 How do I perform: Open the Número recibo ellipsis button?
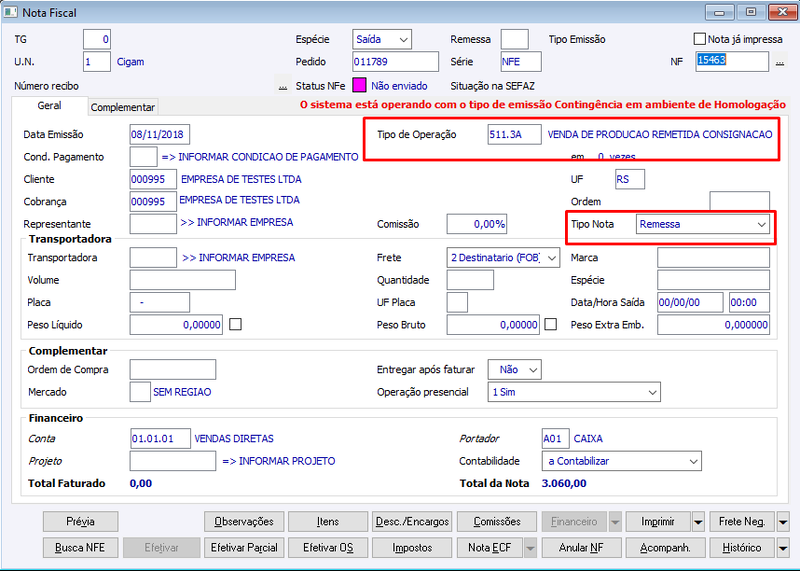tap(283, 86)
